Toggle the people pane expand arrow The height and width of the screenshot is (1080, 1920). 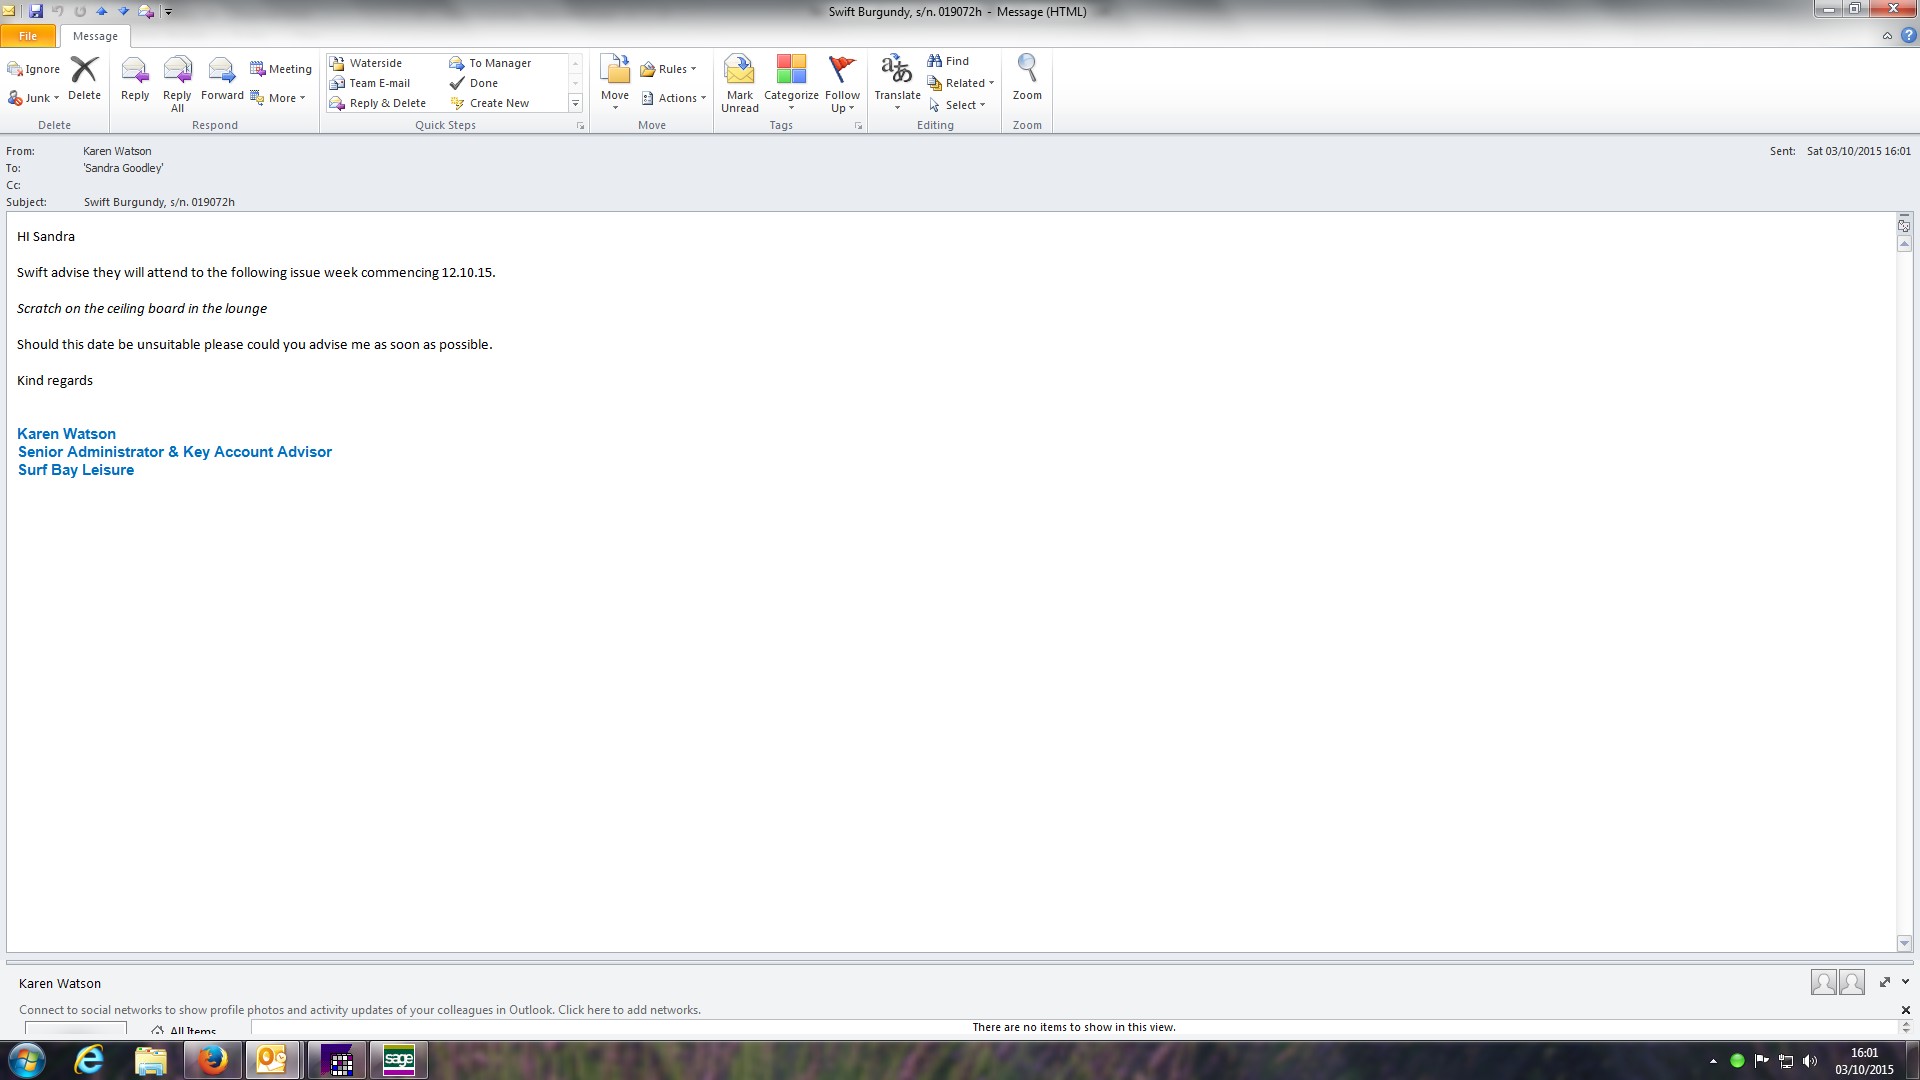point(1905,982)
